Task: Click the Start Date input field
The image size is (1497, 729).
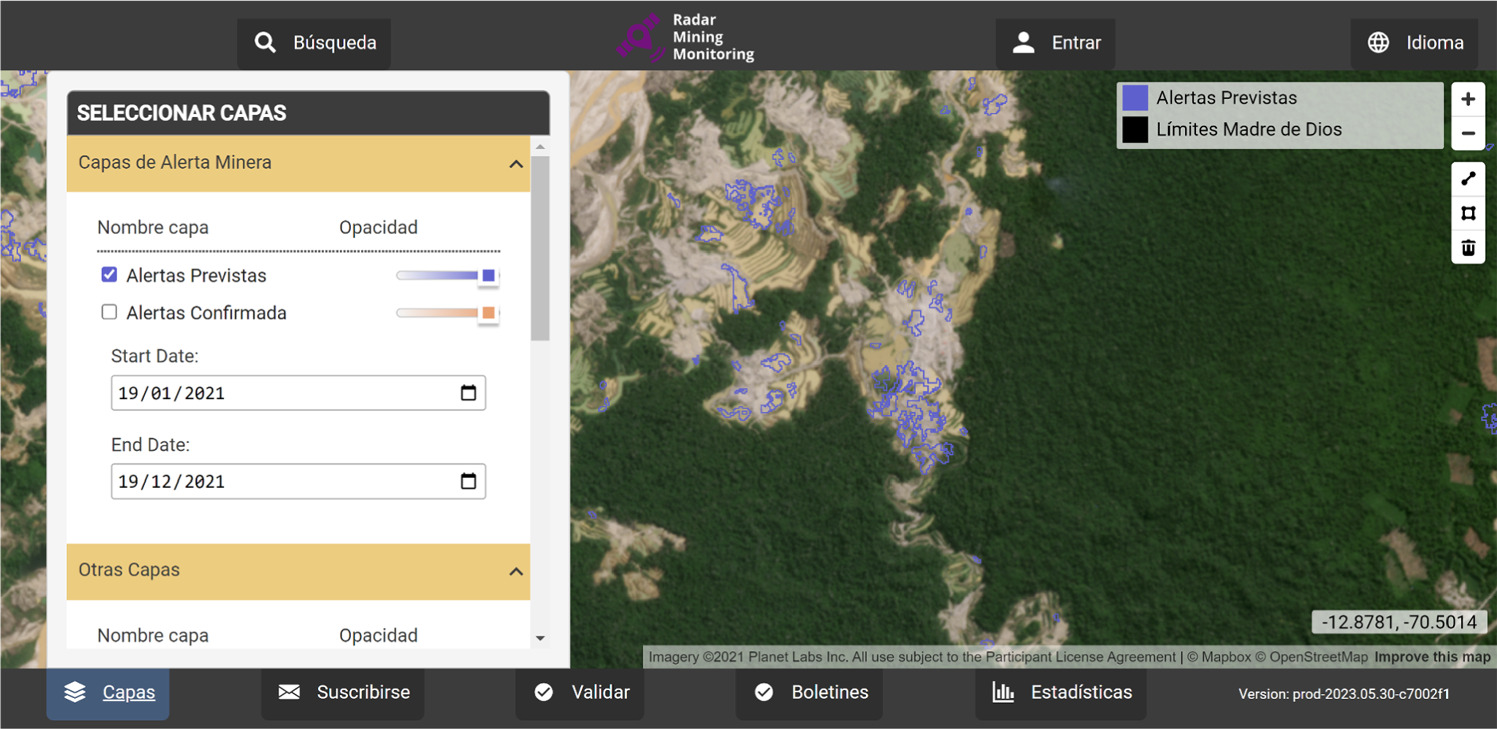Action: coord(298,393)
